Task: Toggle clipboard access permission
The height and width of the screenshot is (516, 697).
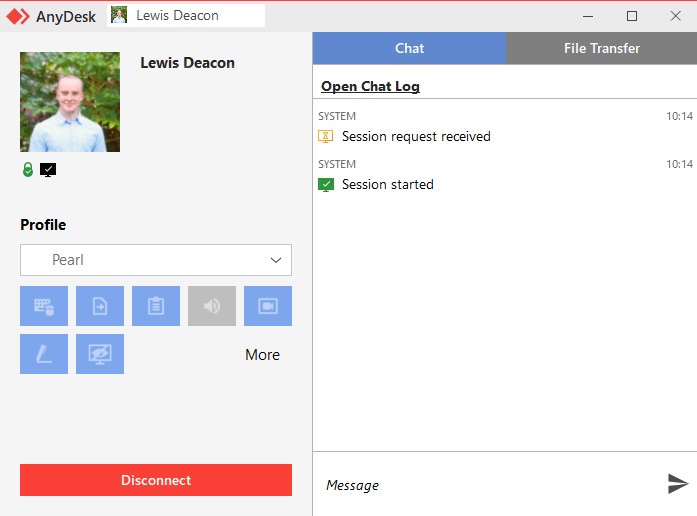Action: pyautogui.click(x=156, y=306)
